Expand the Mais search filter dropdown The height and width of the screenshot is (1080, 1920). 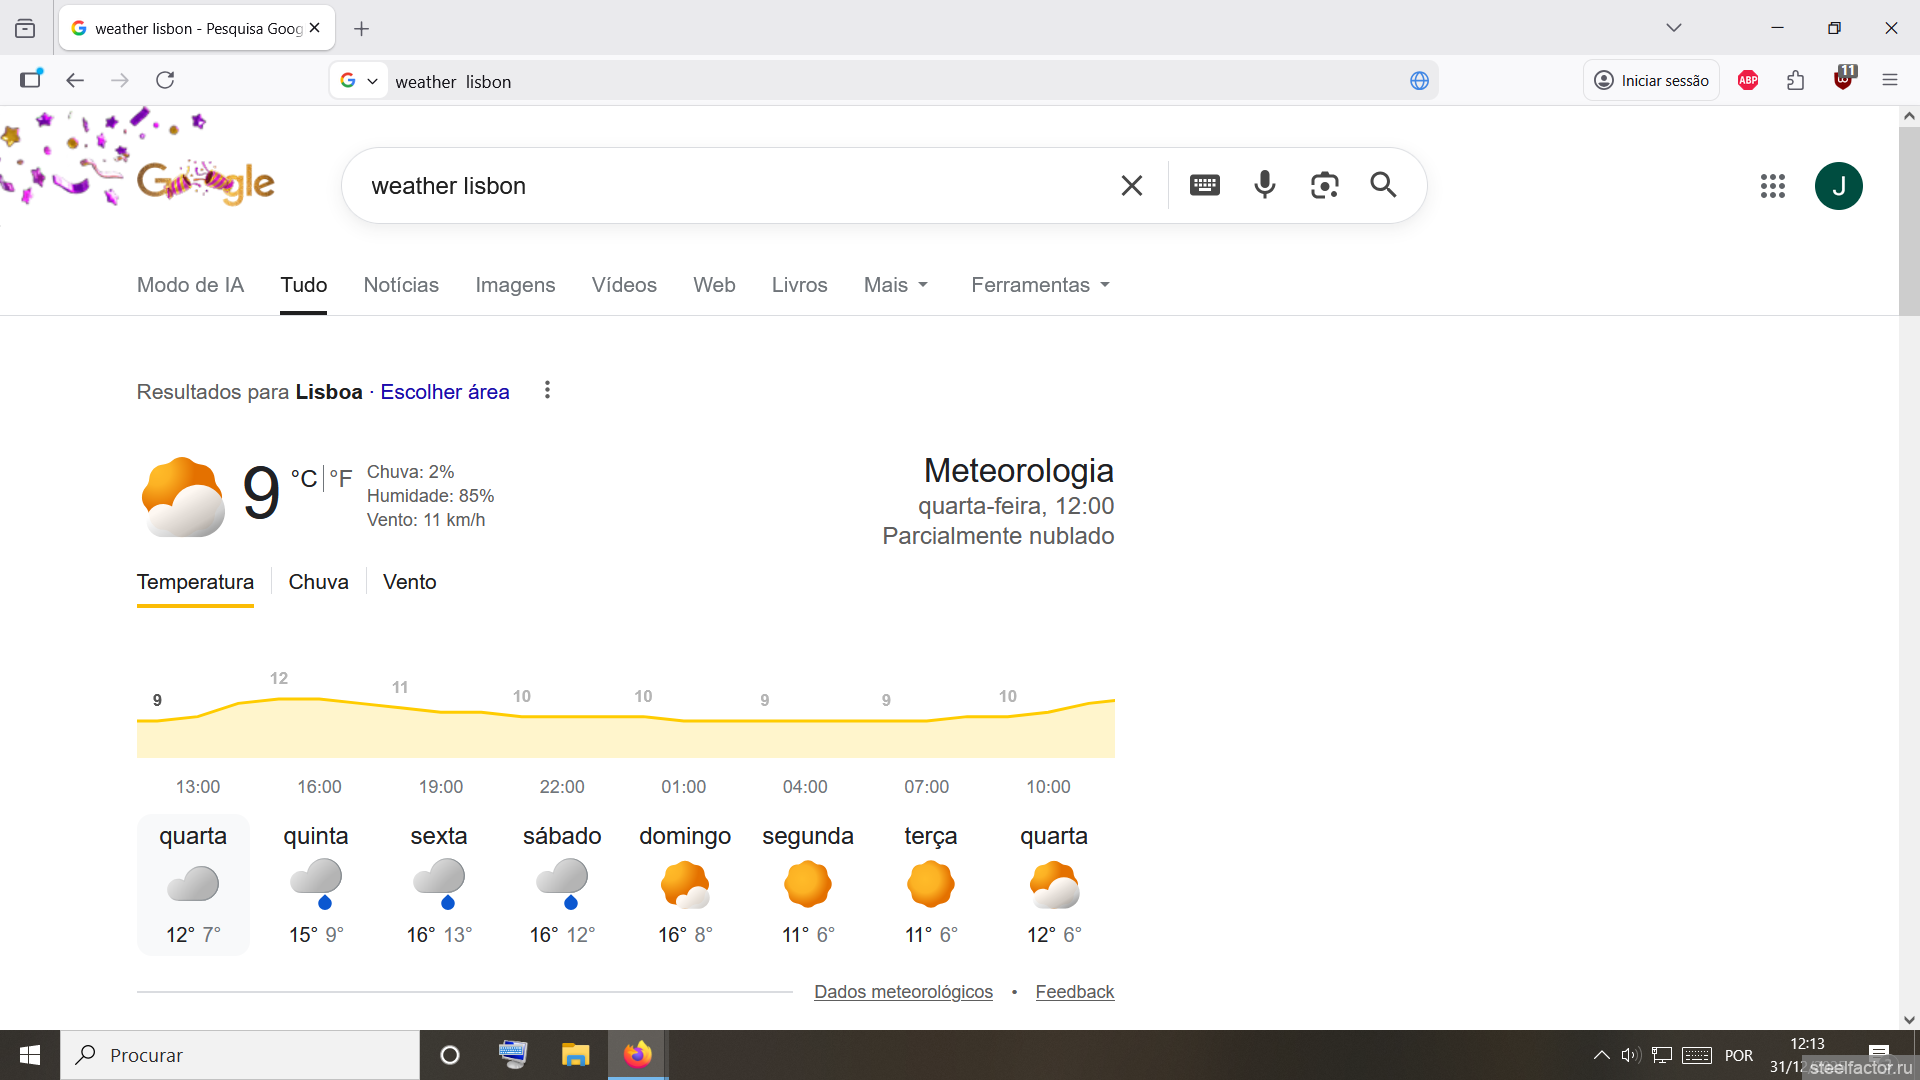coord(896,285)
